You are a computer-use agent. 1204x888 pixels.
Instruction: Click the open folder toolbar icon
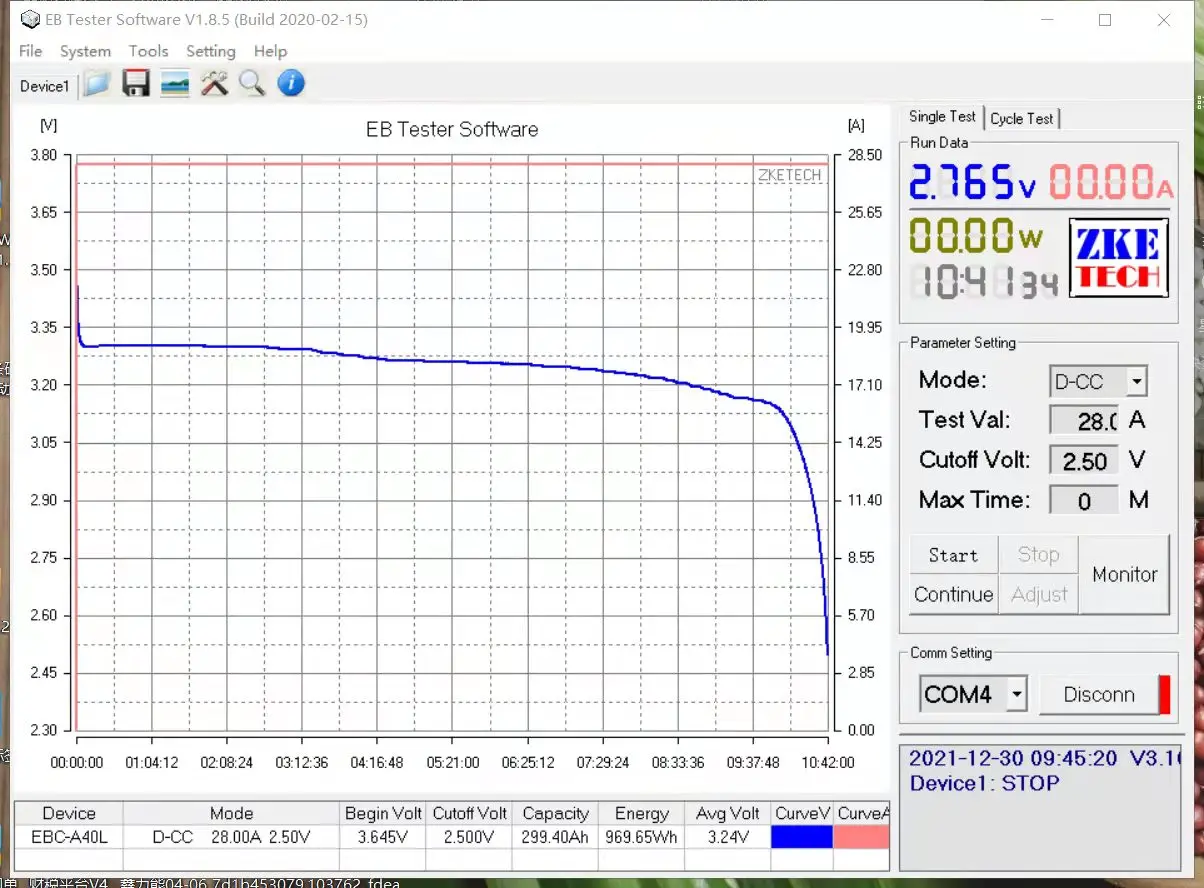tap(96, 84)
